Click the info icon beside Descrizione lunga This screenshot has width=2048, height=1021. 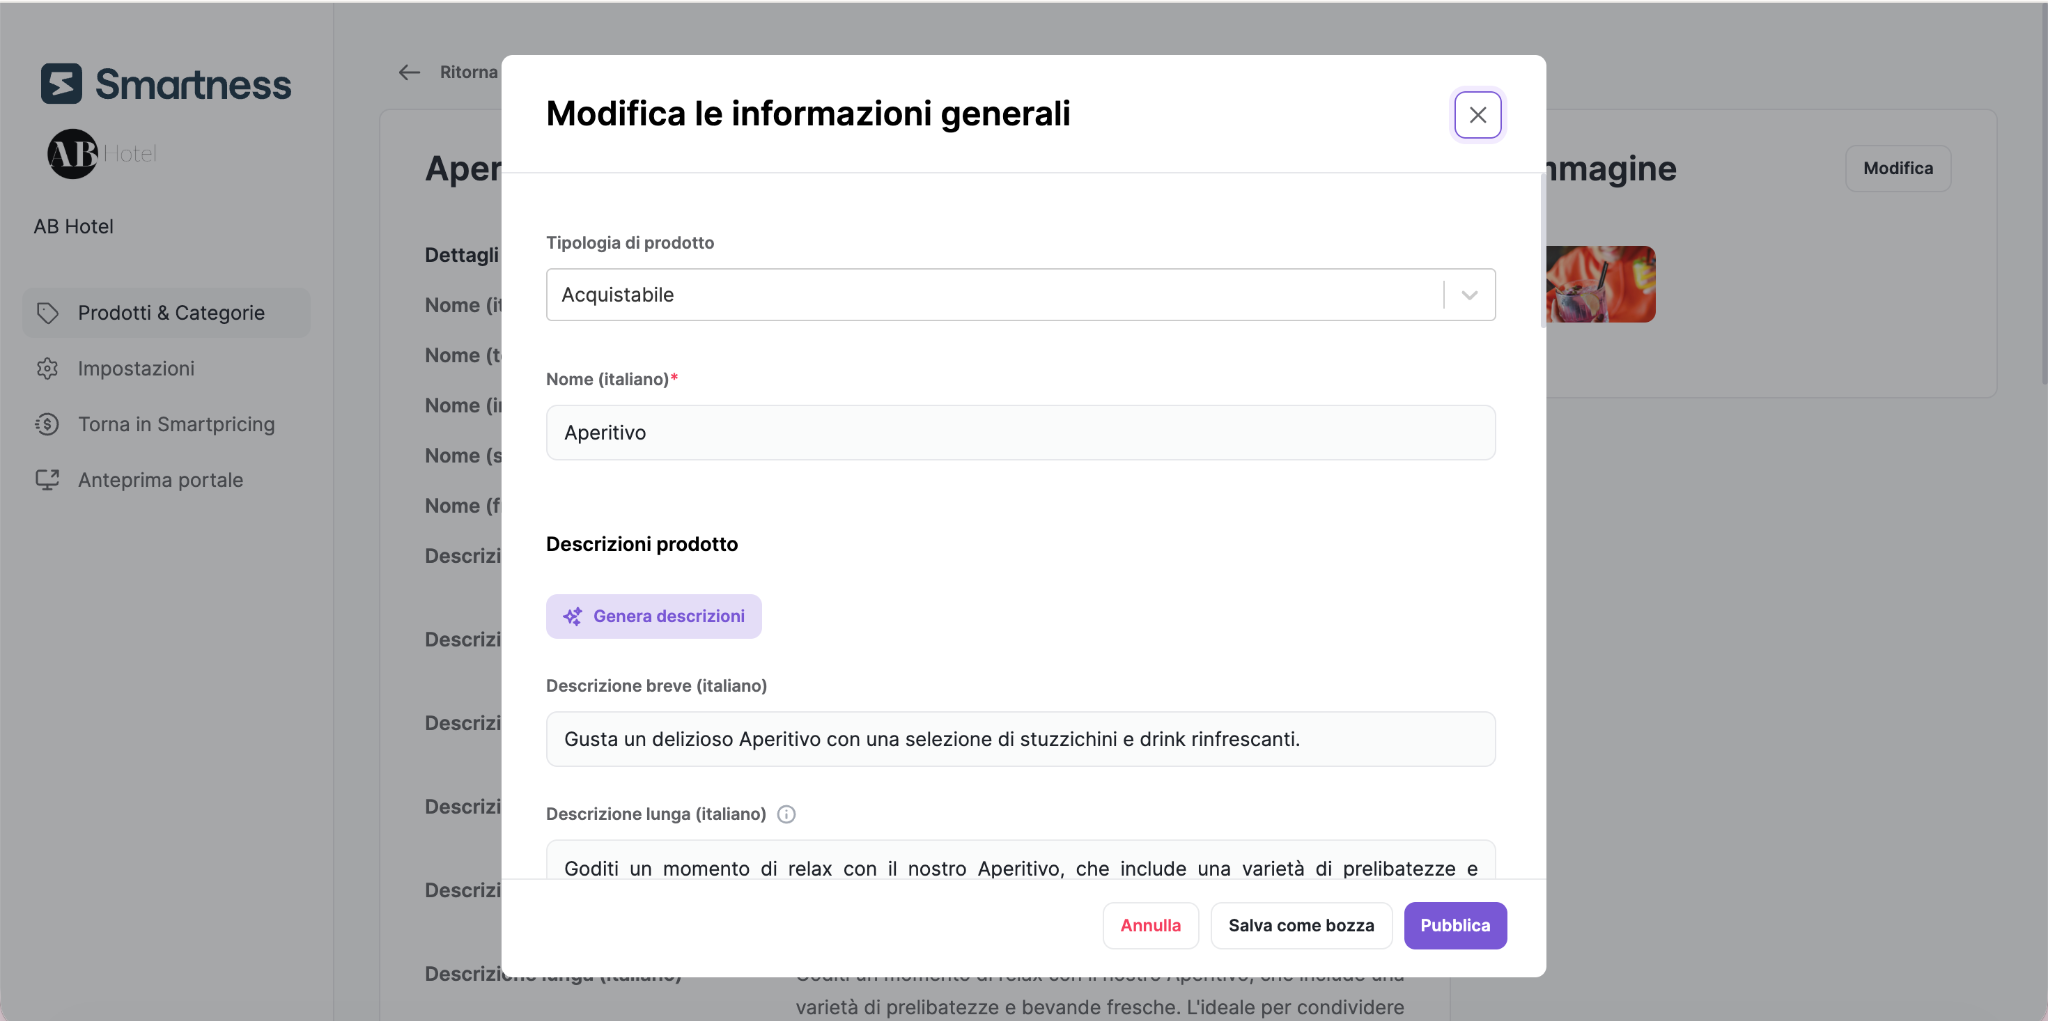click(786, 814)
